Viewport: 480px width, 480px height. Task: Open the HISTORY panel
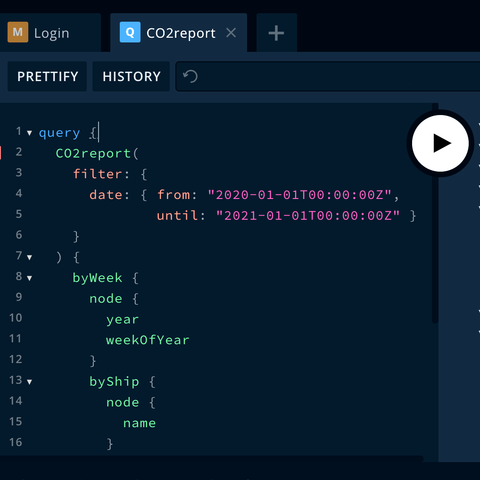click(131, 76)
